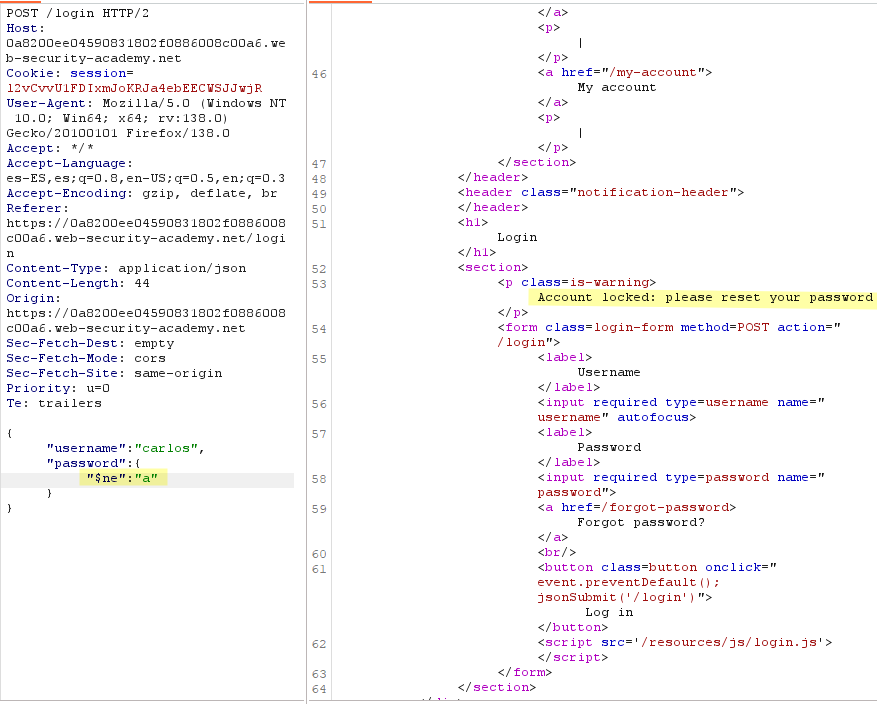The width and height of the screenshot is (877, 704).
Task: Click the href=/forgot-password anchor tag
Action: click(636, 507)
